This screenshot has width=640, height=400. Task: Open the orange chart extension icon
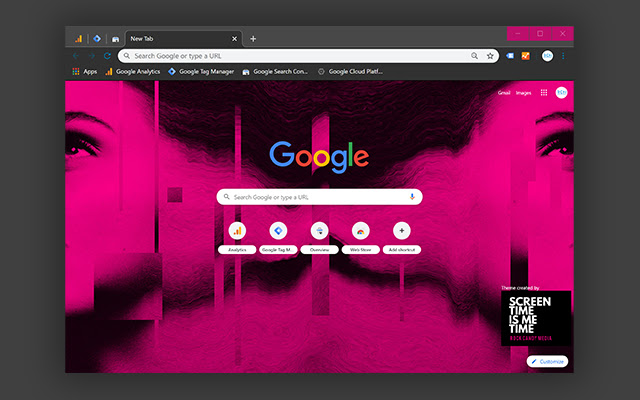(526, 56)
